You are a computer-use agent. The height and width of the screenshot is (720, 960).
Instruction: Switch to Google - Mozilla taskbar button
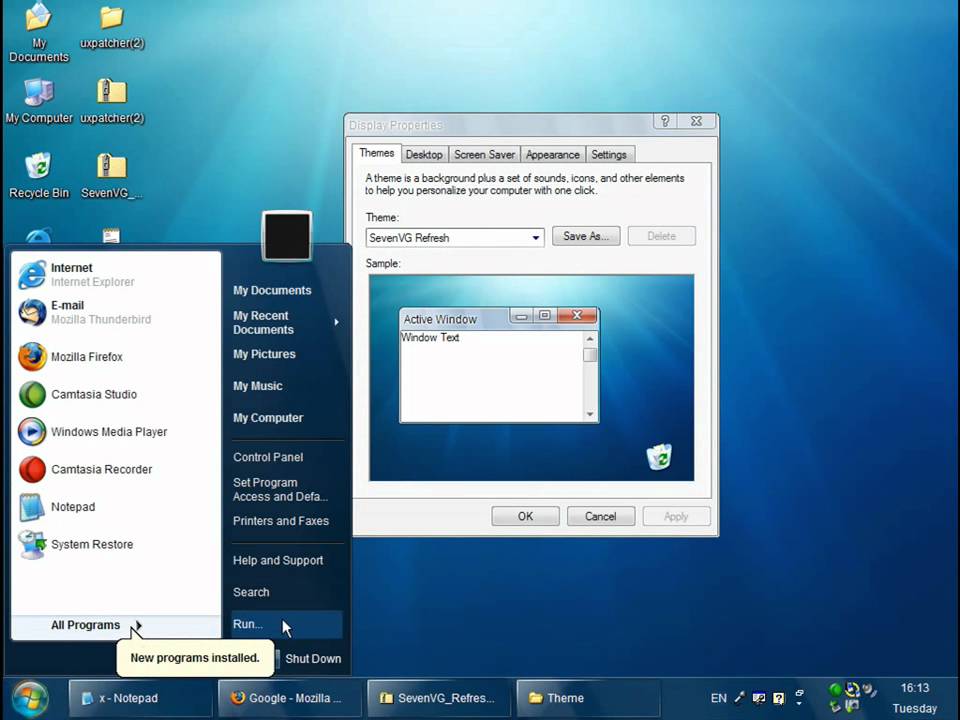[290, 698]
